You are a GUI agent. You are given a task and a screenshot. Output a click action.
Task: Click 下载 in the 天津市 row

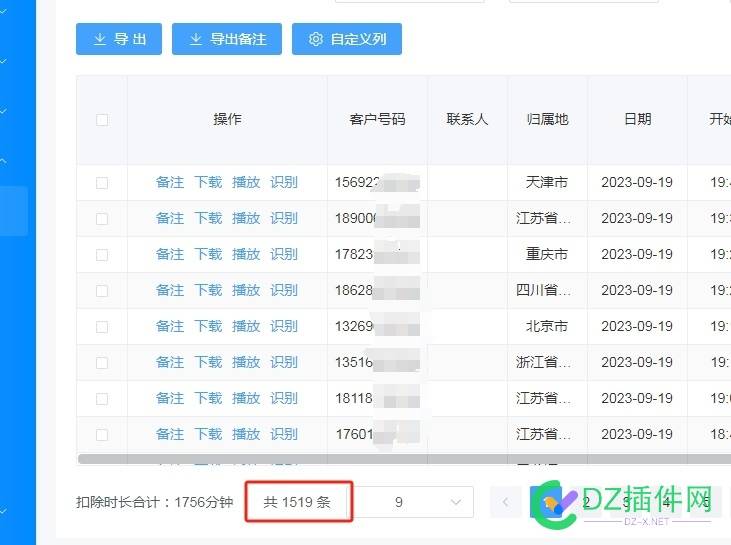coord(208,182)
